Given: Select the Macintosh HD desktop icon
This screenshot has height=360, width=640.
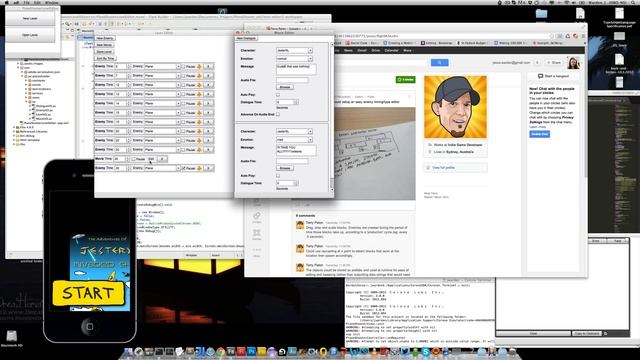Looking at the screenshot, I should [11, 337].
